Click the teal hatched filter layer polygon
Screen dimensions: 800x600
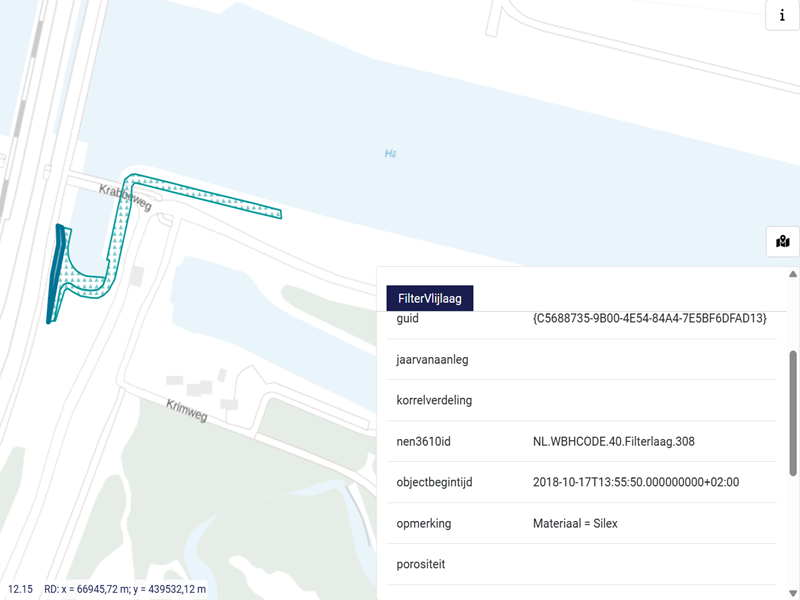pos(200,195)
